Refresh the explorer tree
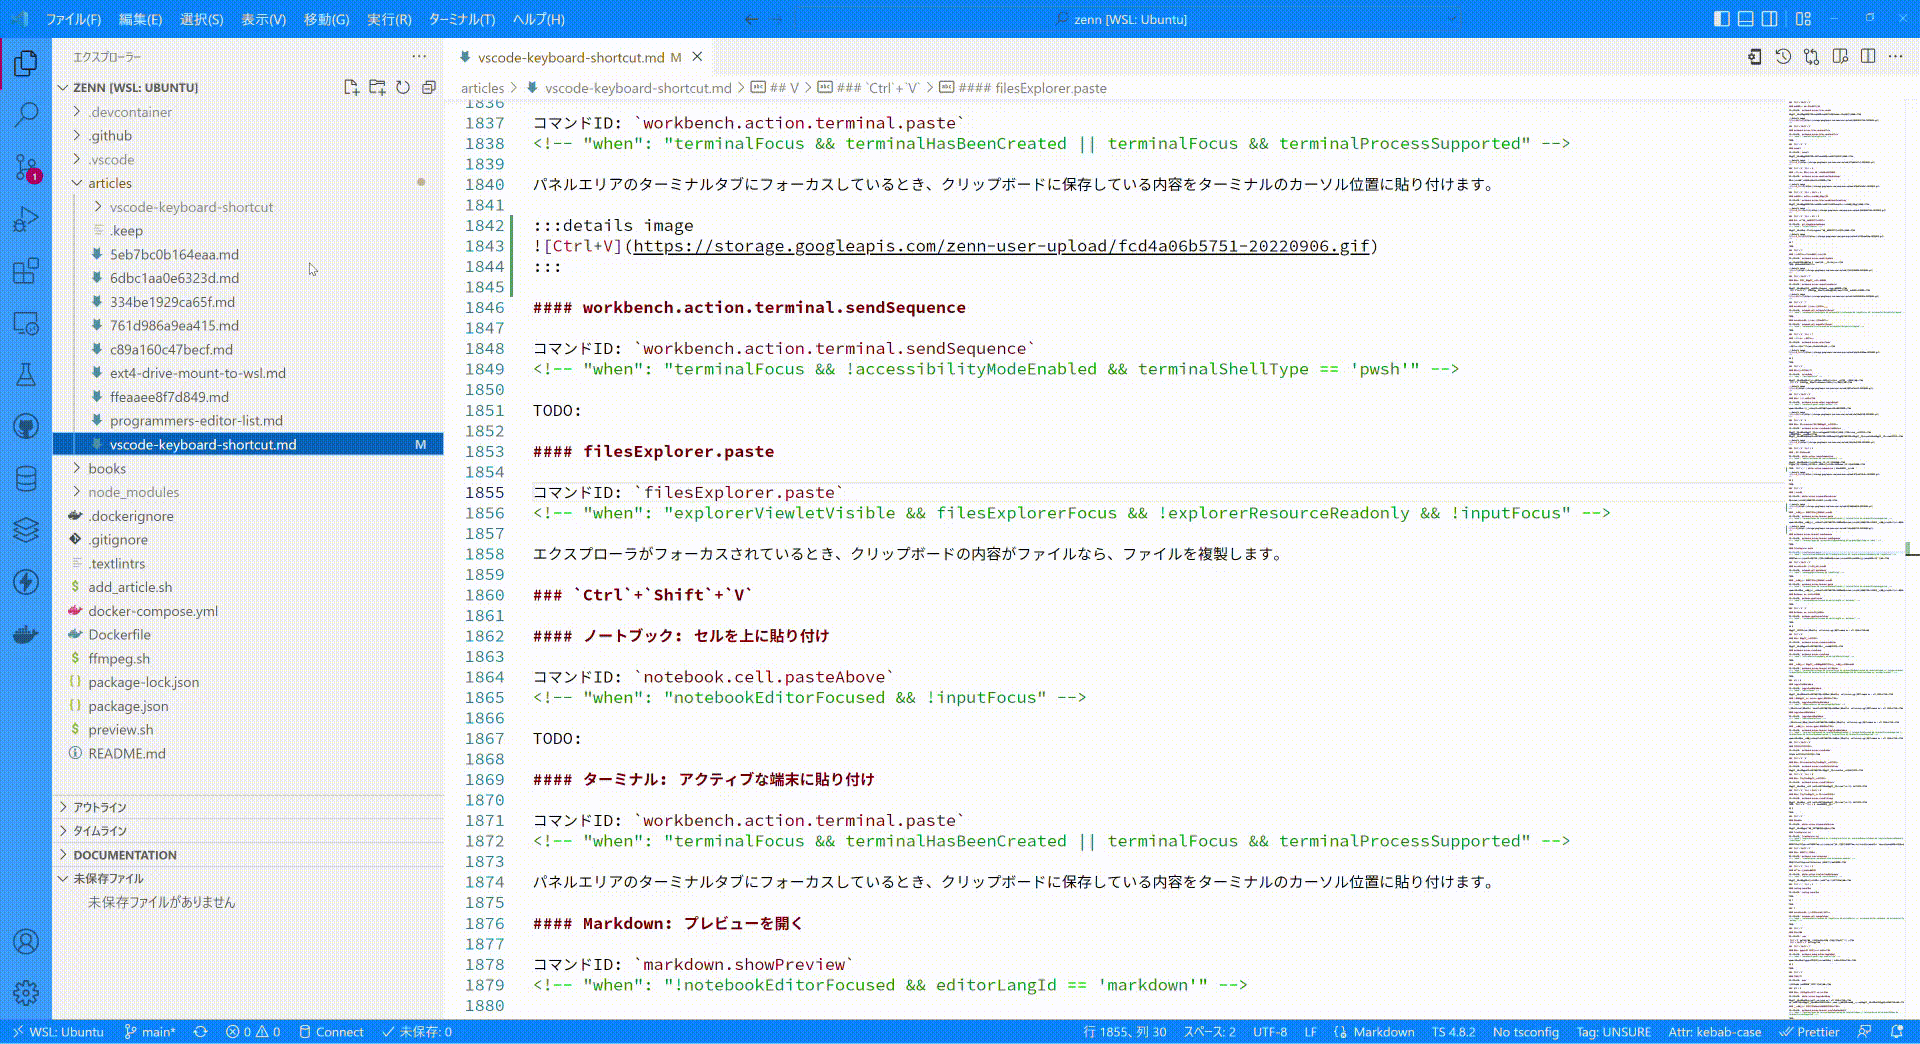 click(403, 87)
